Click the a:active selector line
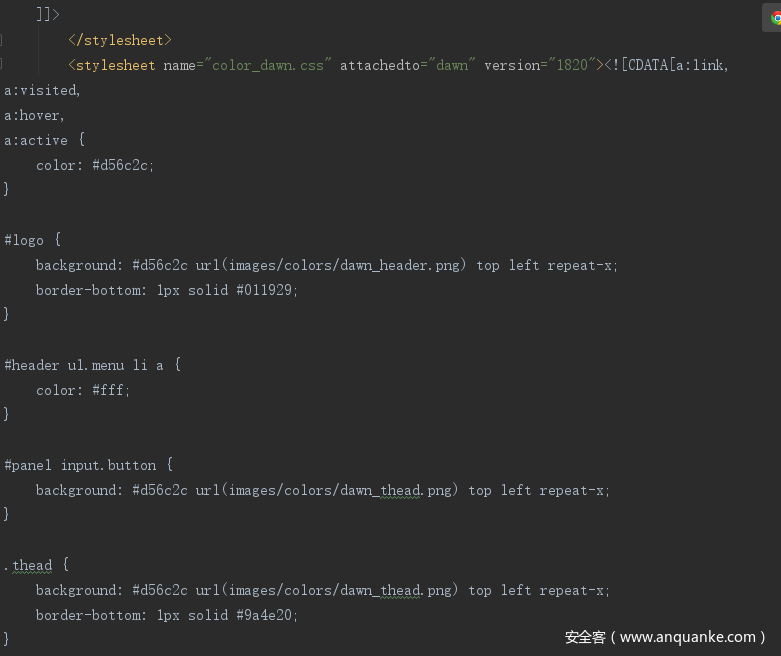The width and height of the screenshot is (781, 656). [37, 140]
